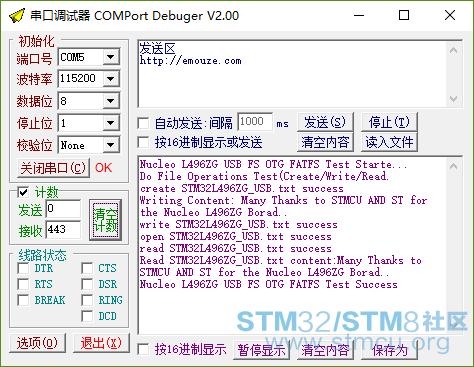Toggle the RING status checkbox

coord(87,300)
